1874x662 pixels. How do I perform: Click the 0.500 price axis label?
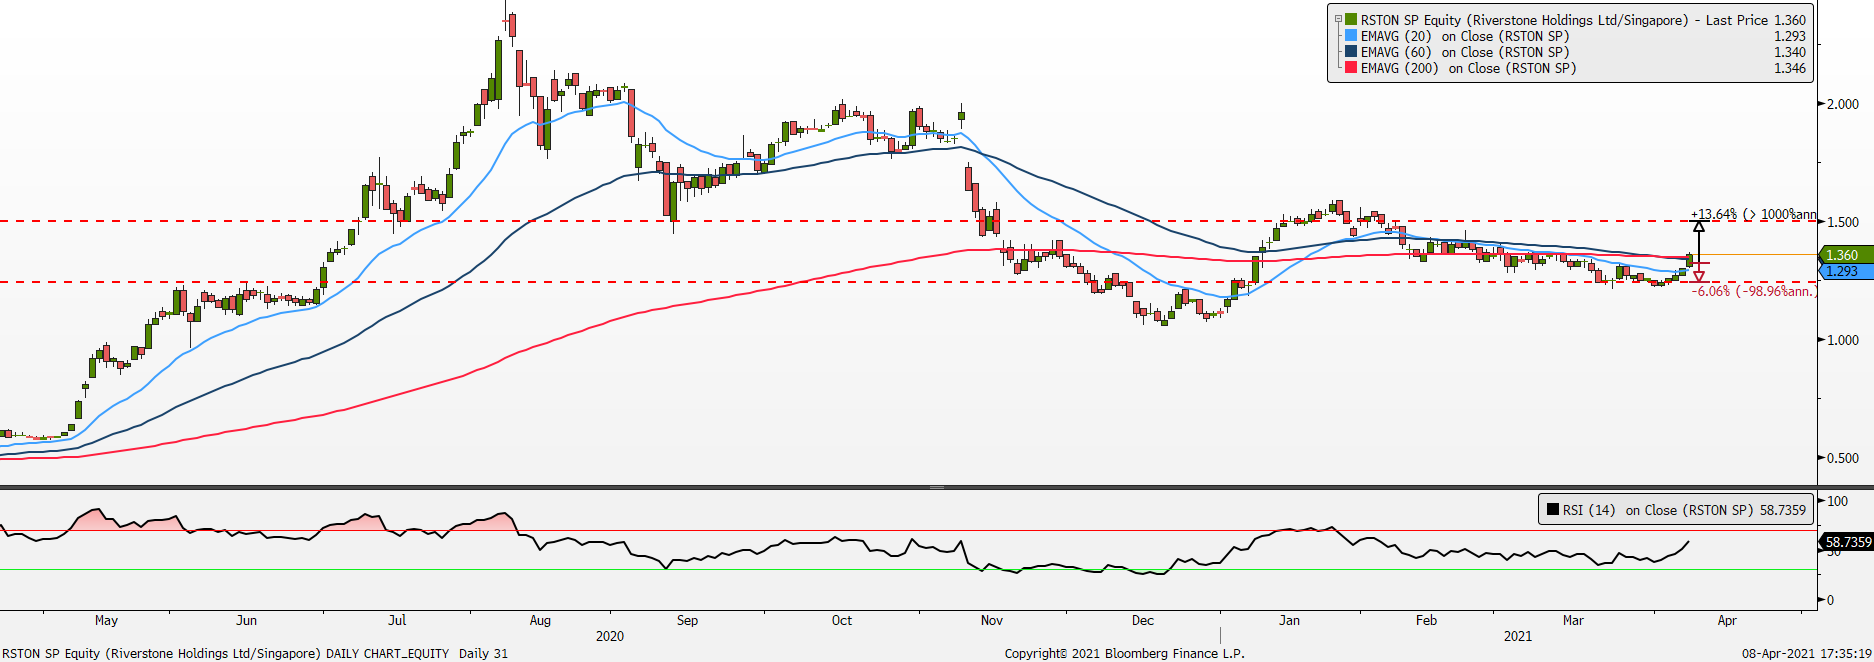click(x=1843, y=458)
